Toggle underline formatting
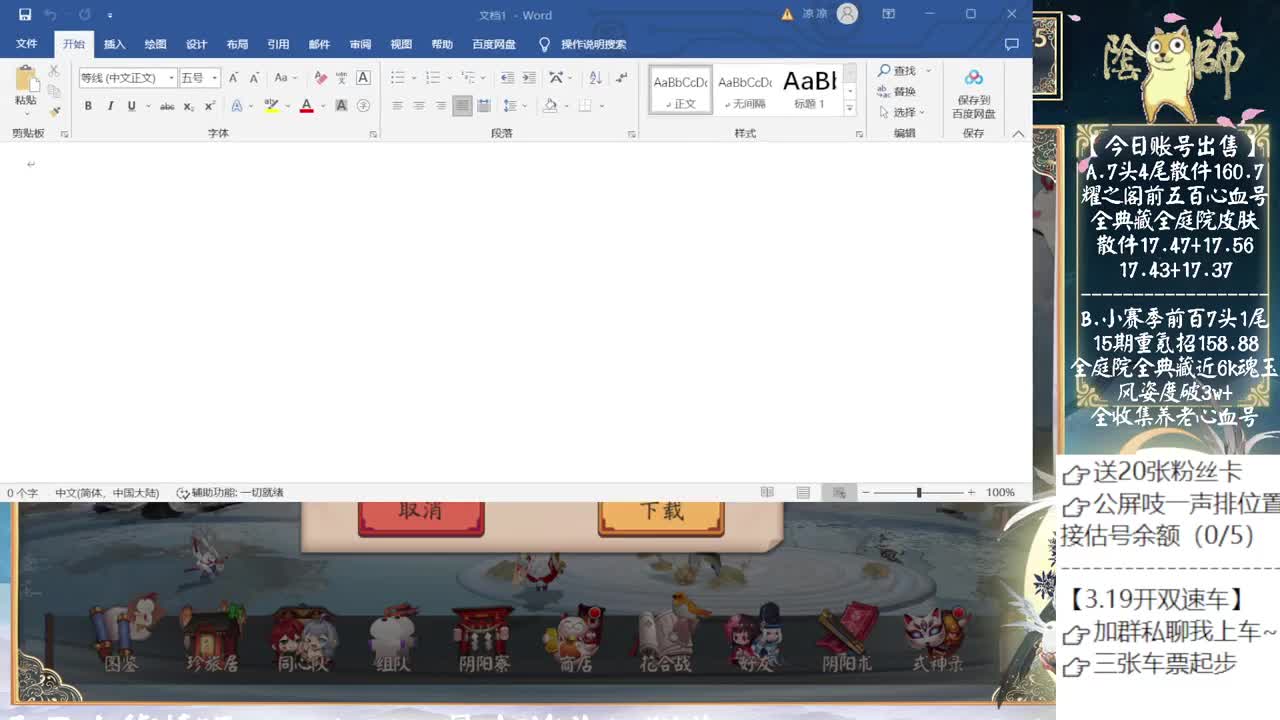1280x720 pixels. point(131,106)
